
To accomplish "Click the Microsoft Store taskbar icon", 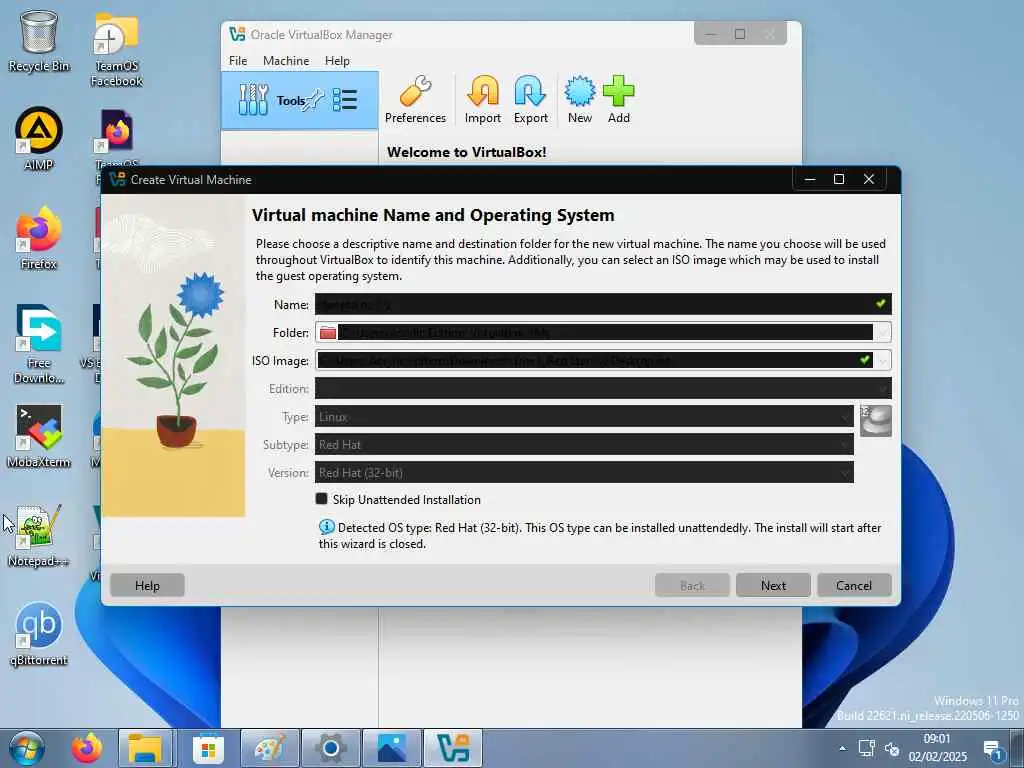I will point(208,748).
